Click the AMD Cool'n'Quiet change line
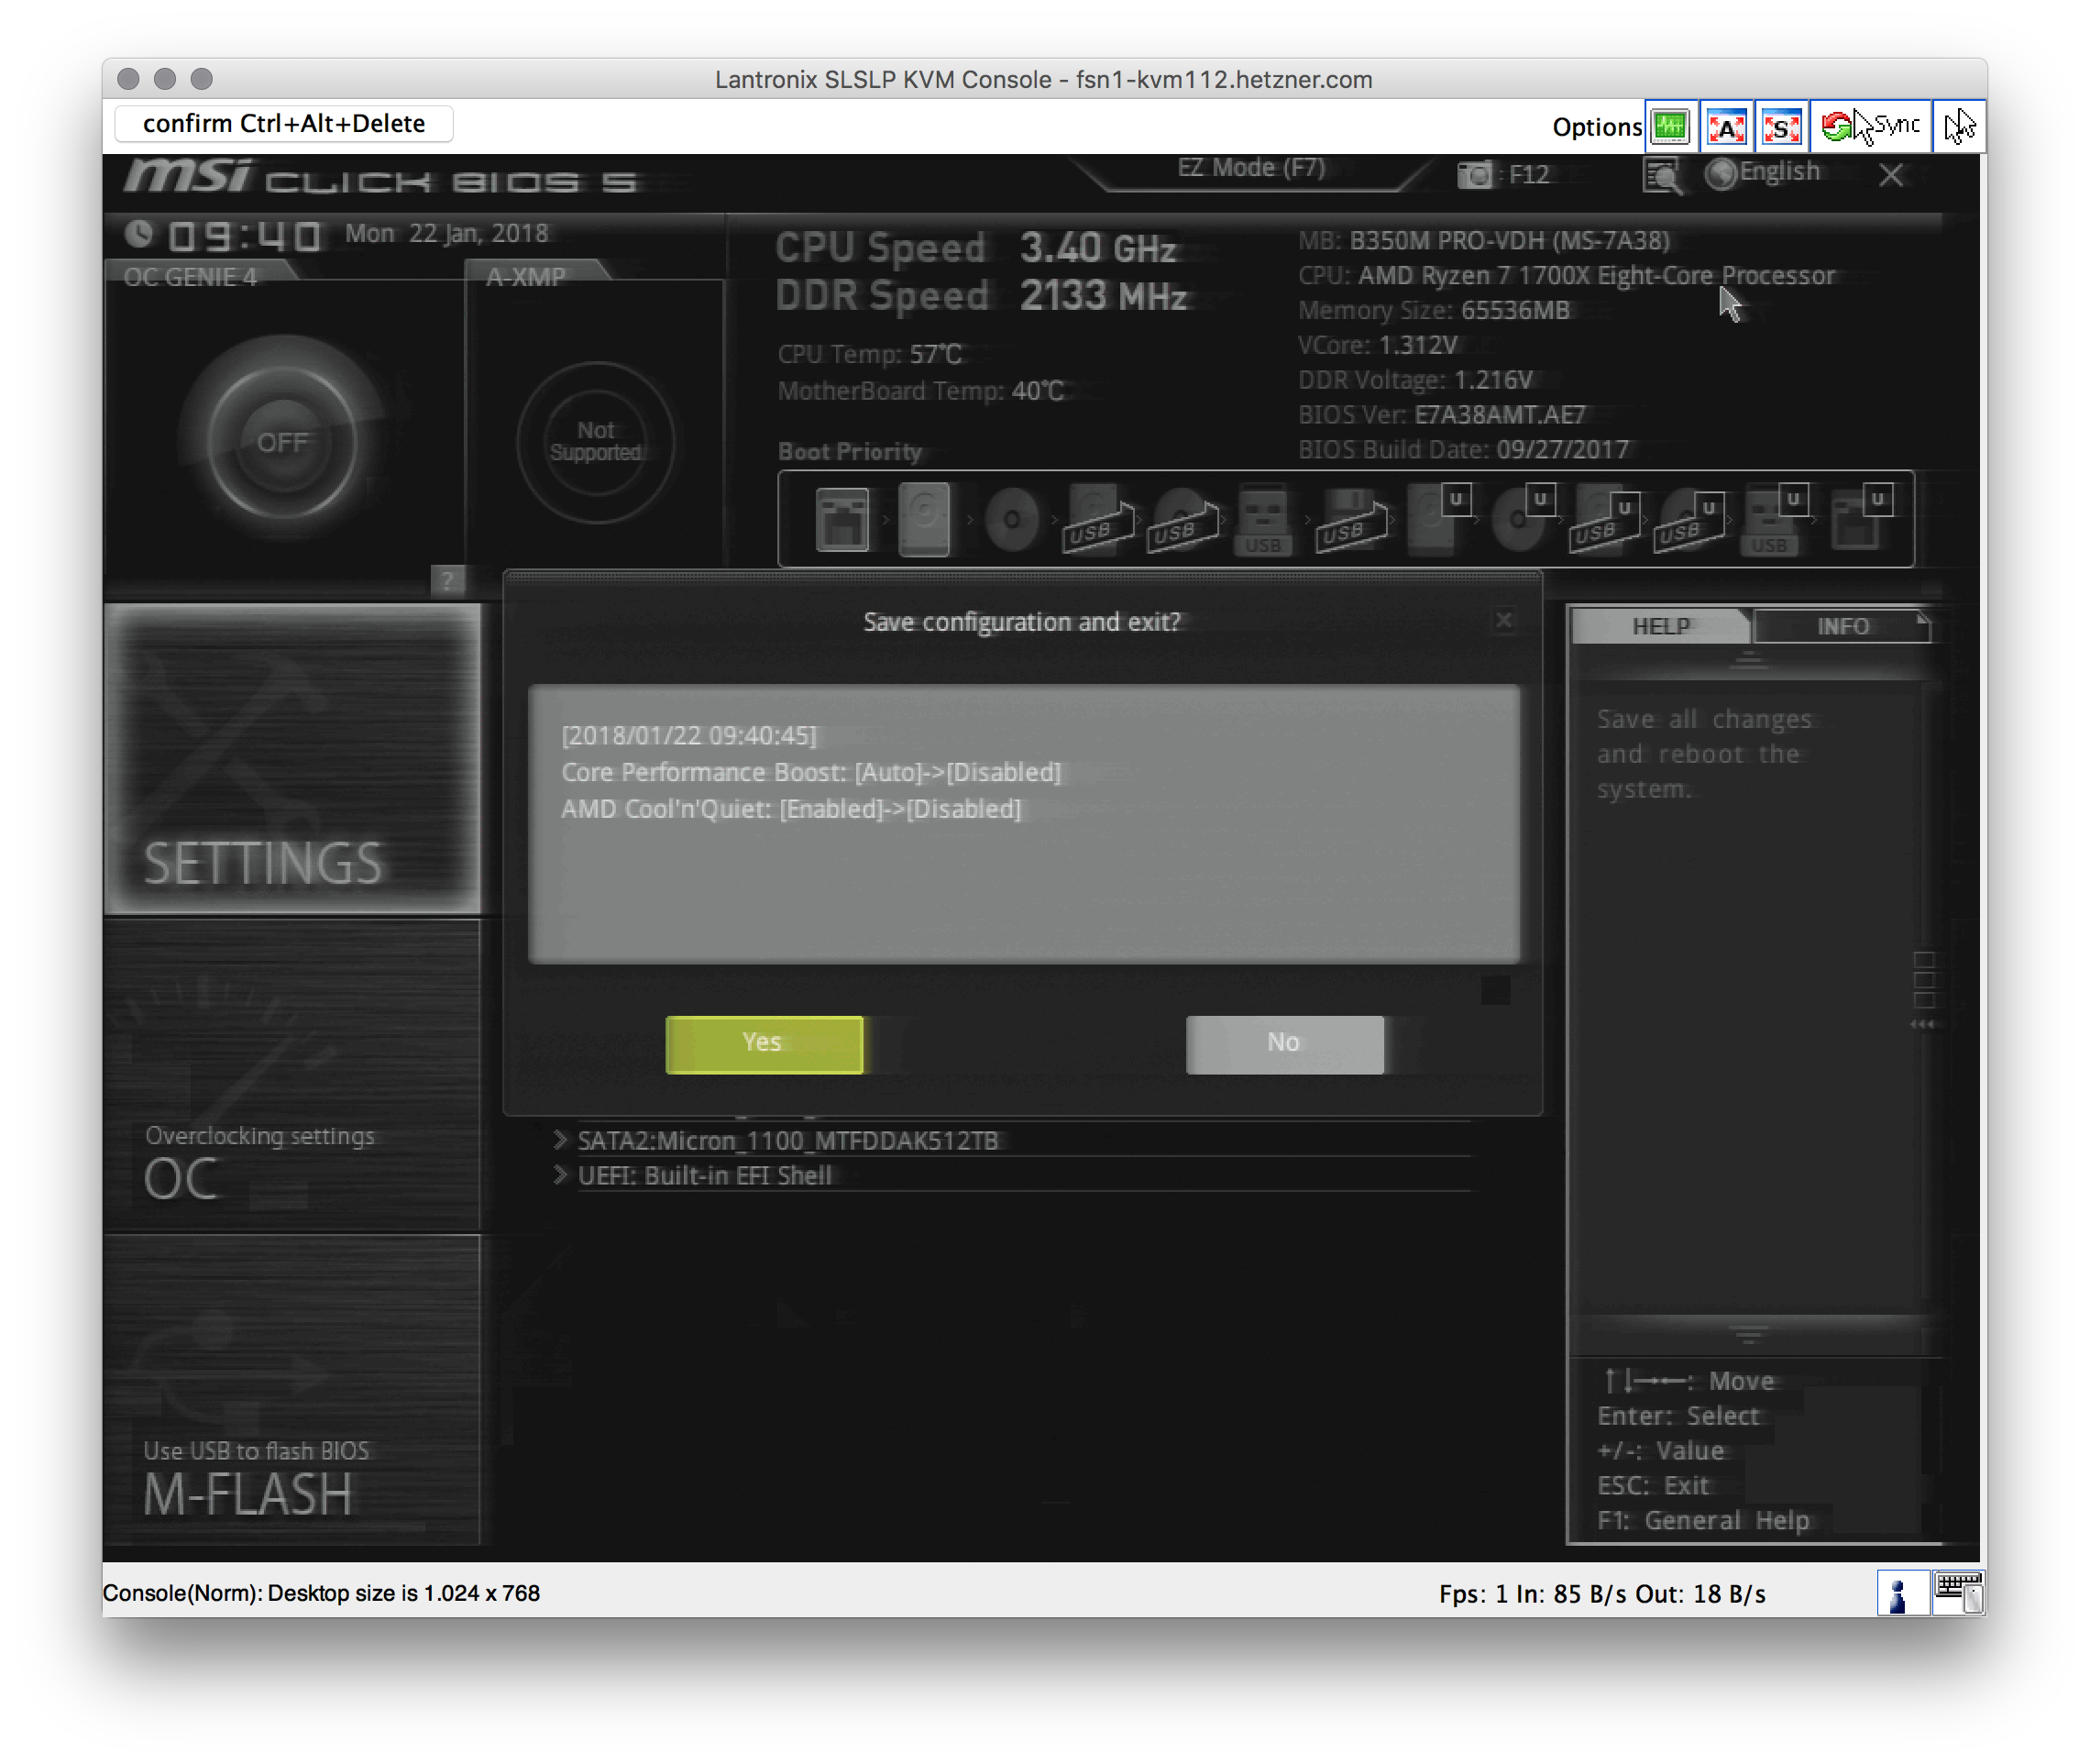 coord(791,809)
